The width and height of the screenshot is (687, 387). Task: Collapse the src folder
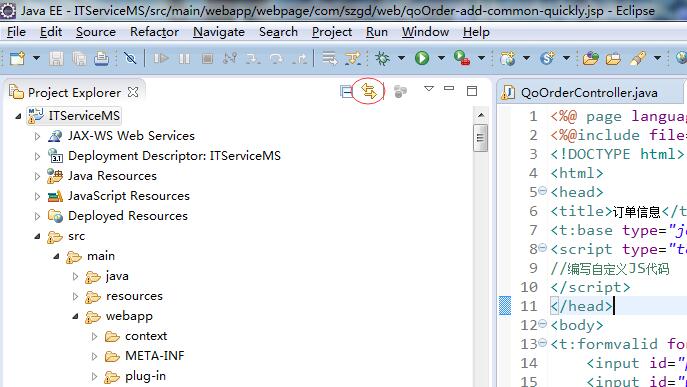[x=37, y=236]
